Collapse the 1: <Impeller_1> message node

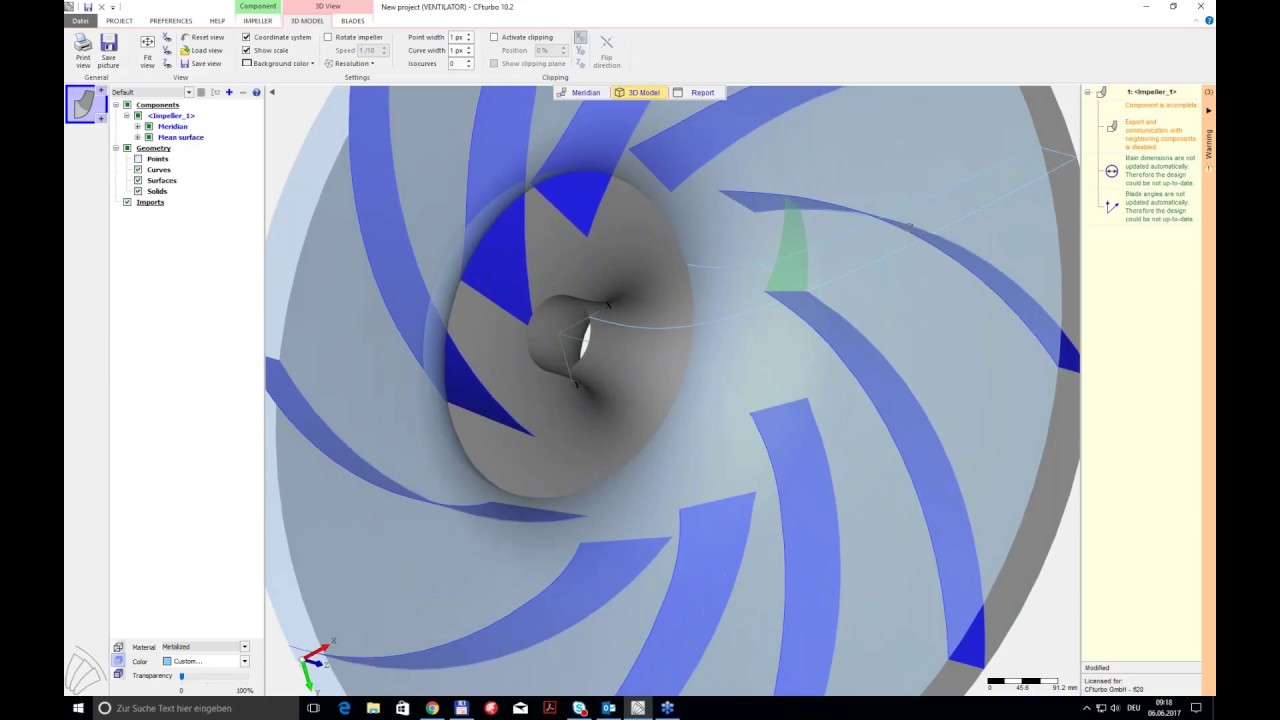[1087, 92]
